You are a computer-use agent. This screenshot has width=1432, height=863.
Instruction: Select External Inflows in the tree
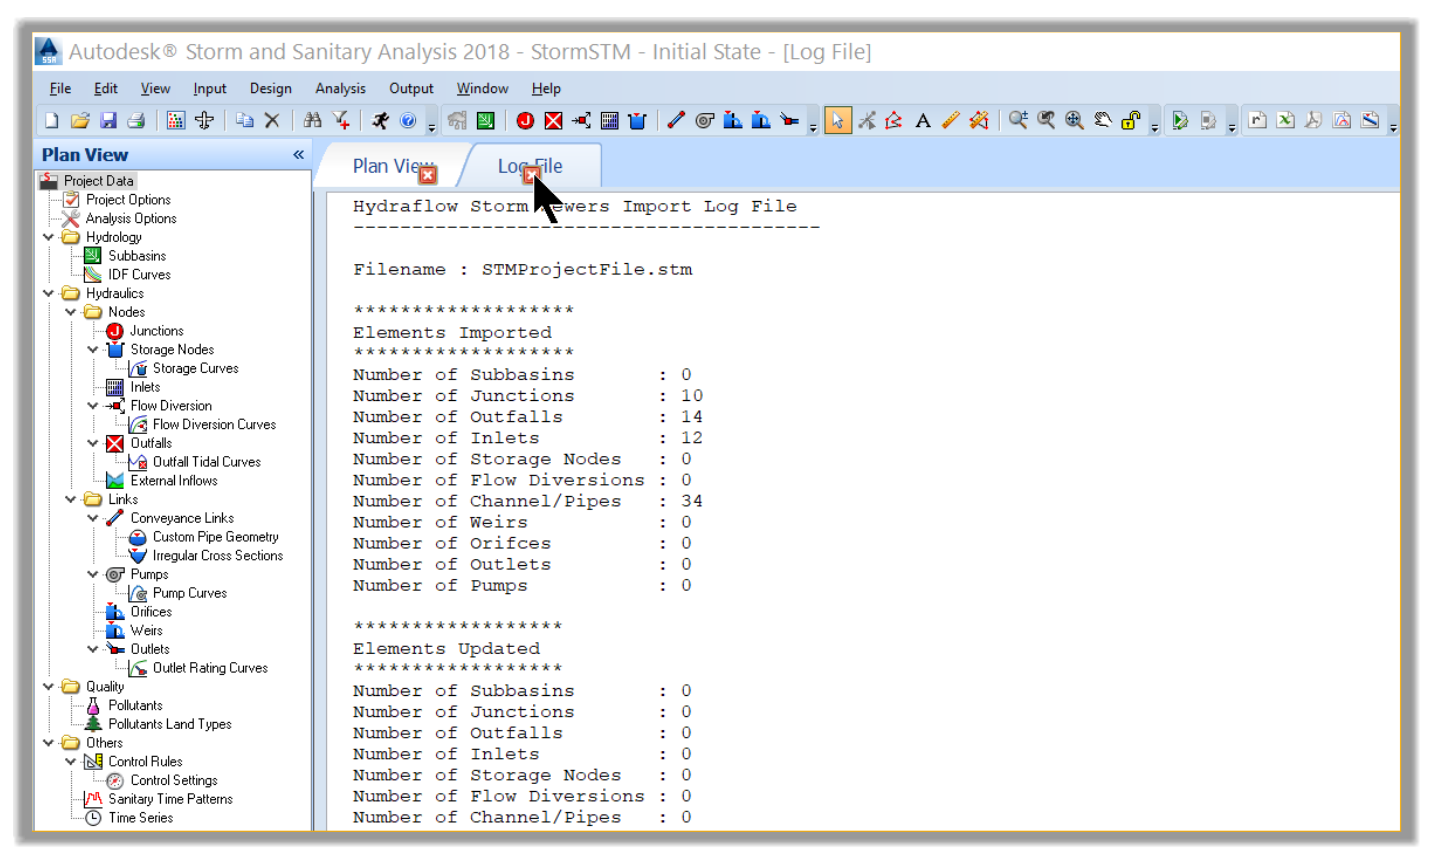[x=173, y=481]
